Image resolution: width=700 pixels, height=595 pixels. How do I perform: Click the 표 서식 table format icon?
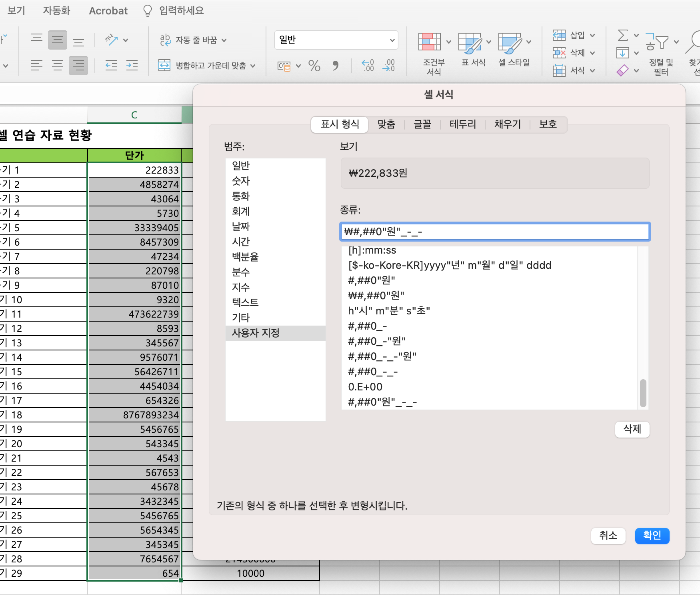coord(470,42)
